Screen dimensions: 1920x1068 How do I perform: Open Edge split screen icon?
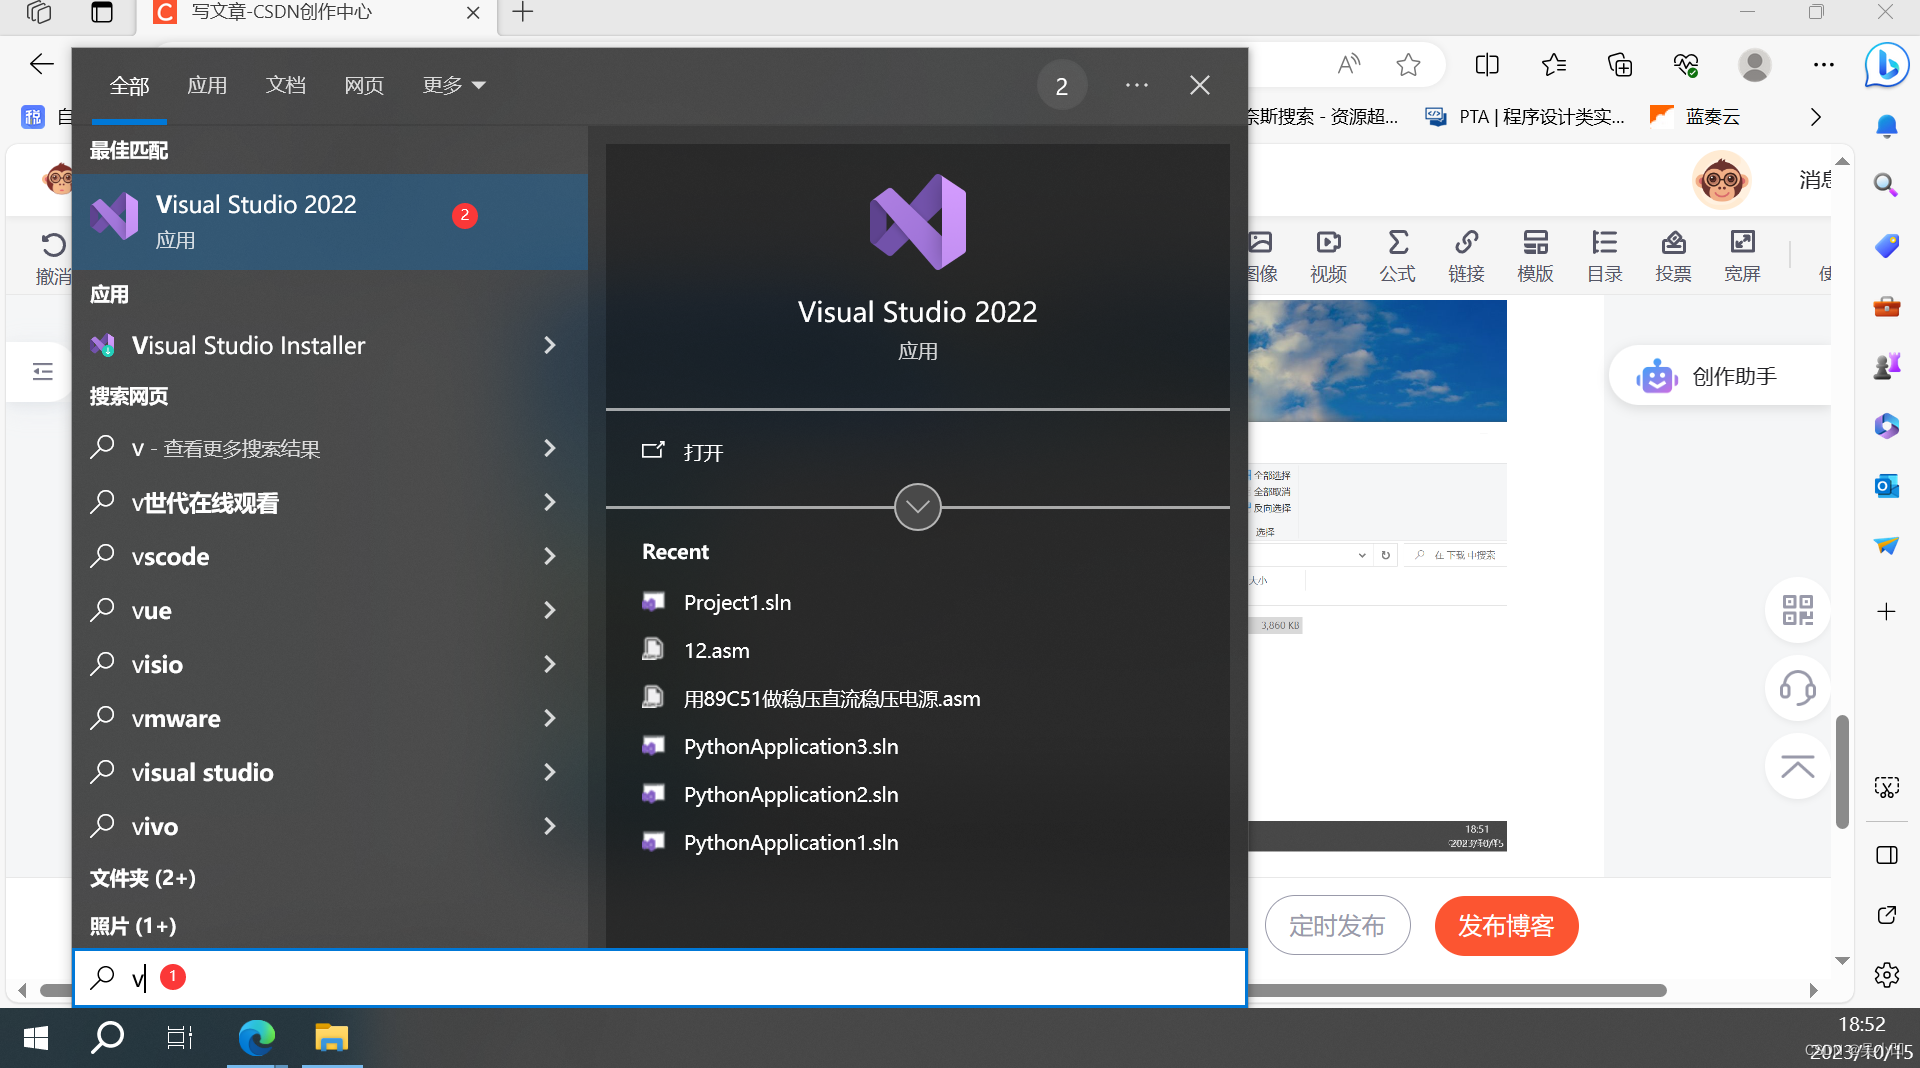(x=1487, y=65)
